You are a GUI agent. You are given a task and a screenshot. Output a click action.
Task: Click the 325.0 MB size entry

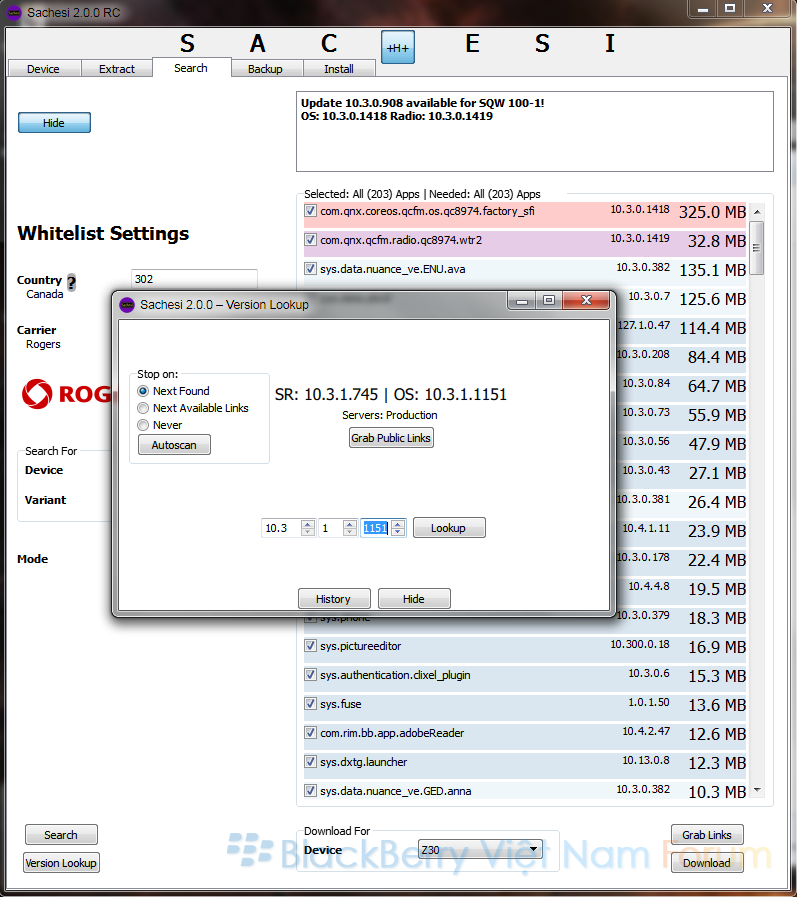click(712, 212)
